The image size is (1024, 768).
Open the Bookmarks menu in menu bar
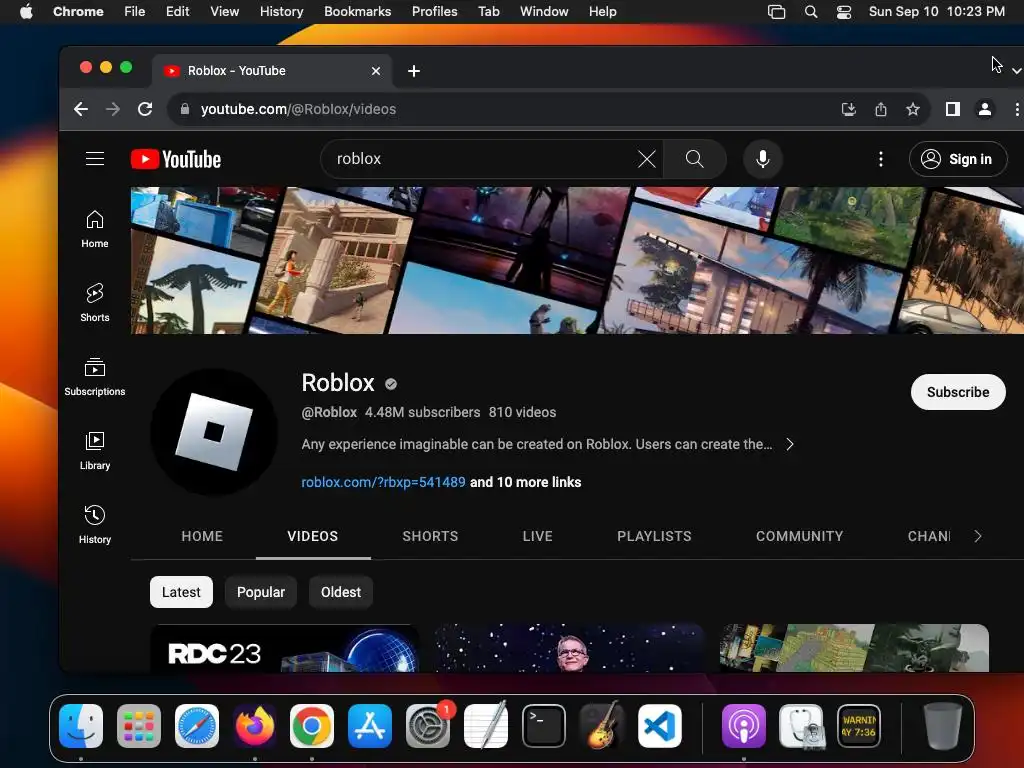(x=357, y=11)
